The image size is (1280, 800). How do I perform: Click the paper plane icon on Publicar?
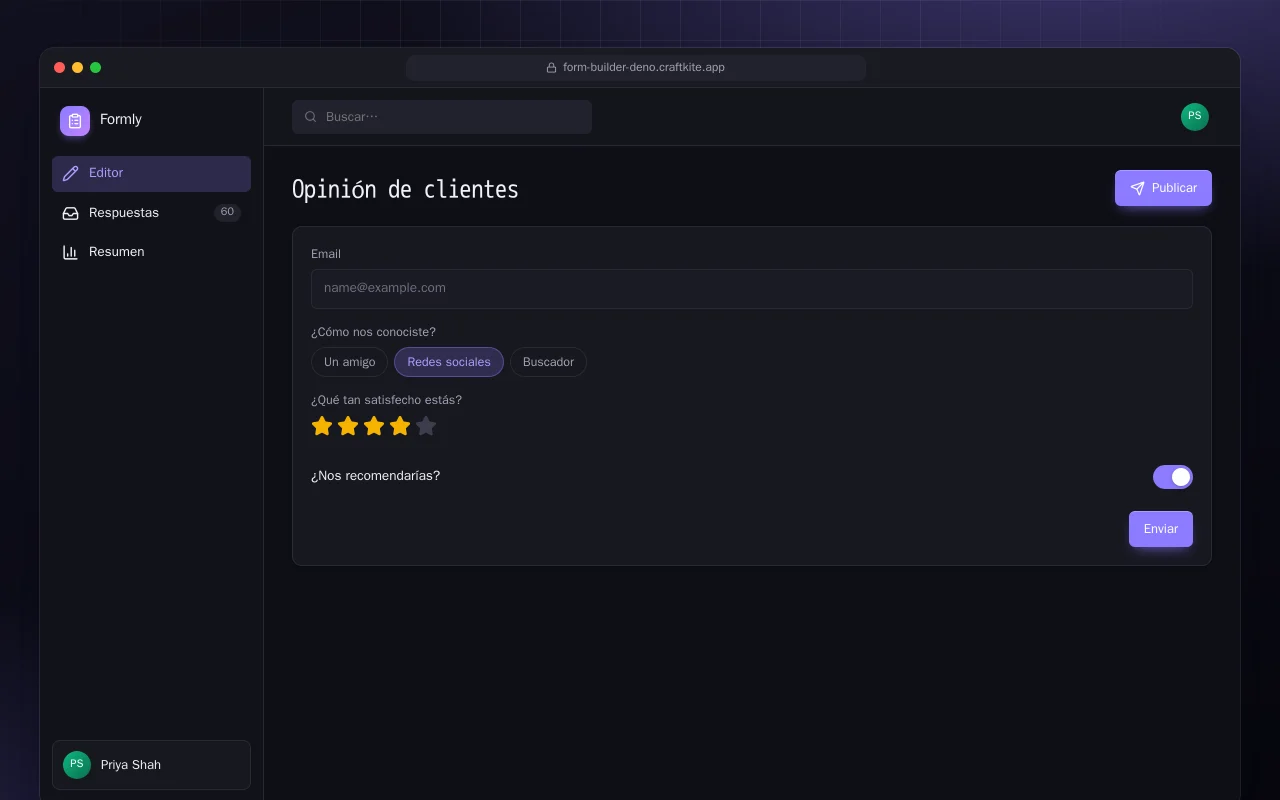click(x=1137, y=188)
